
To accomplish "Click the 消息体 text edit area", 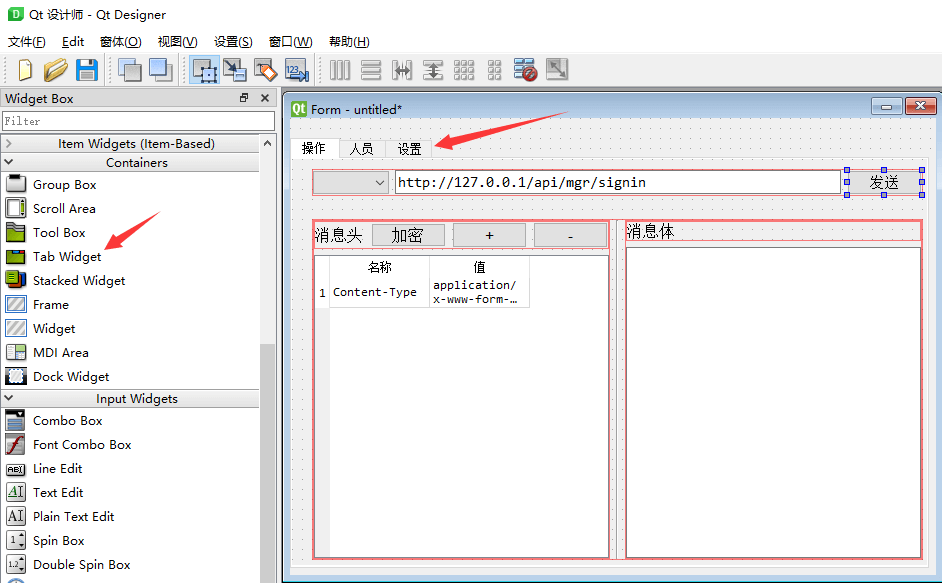I will [773, 402].
